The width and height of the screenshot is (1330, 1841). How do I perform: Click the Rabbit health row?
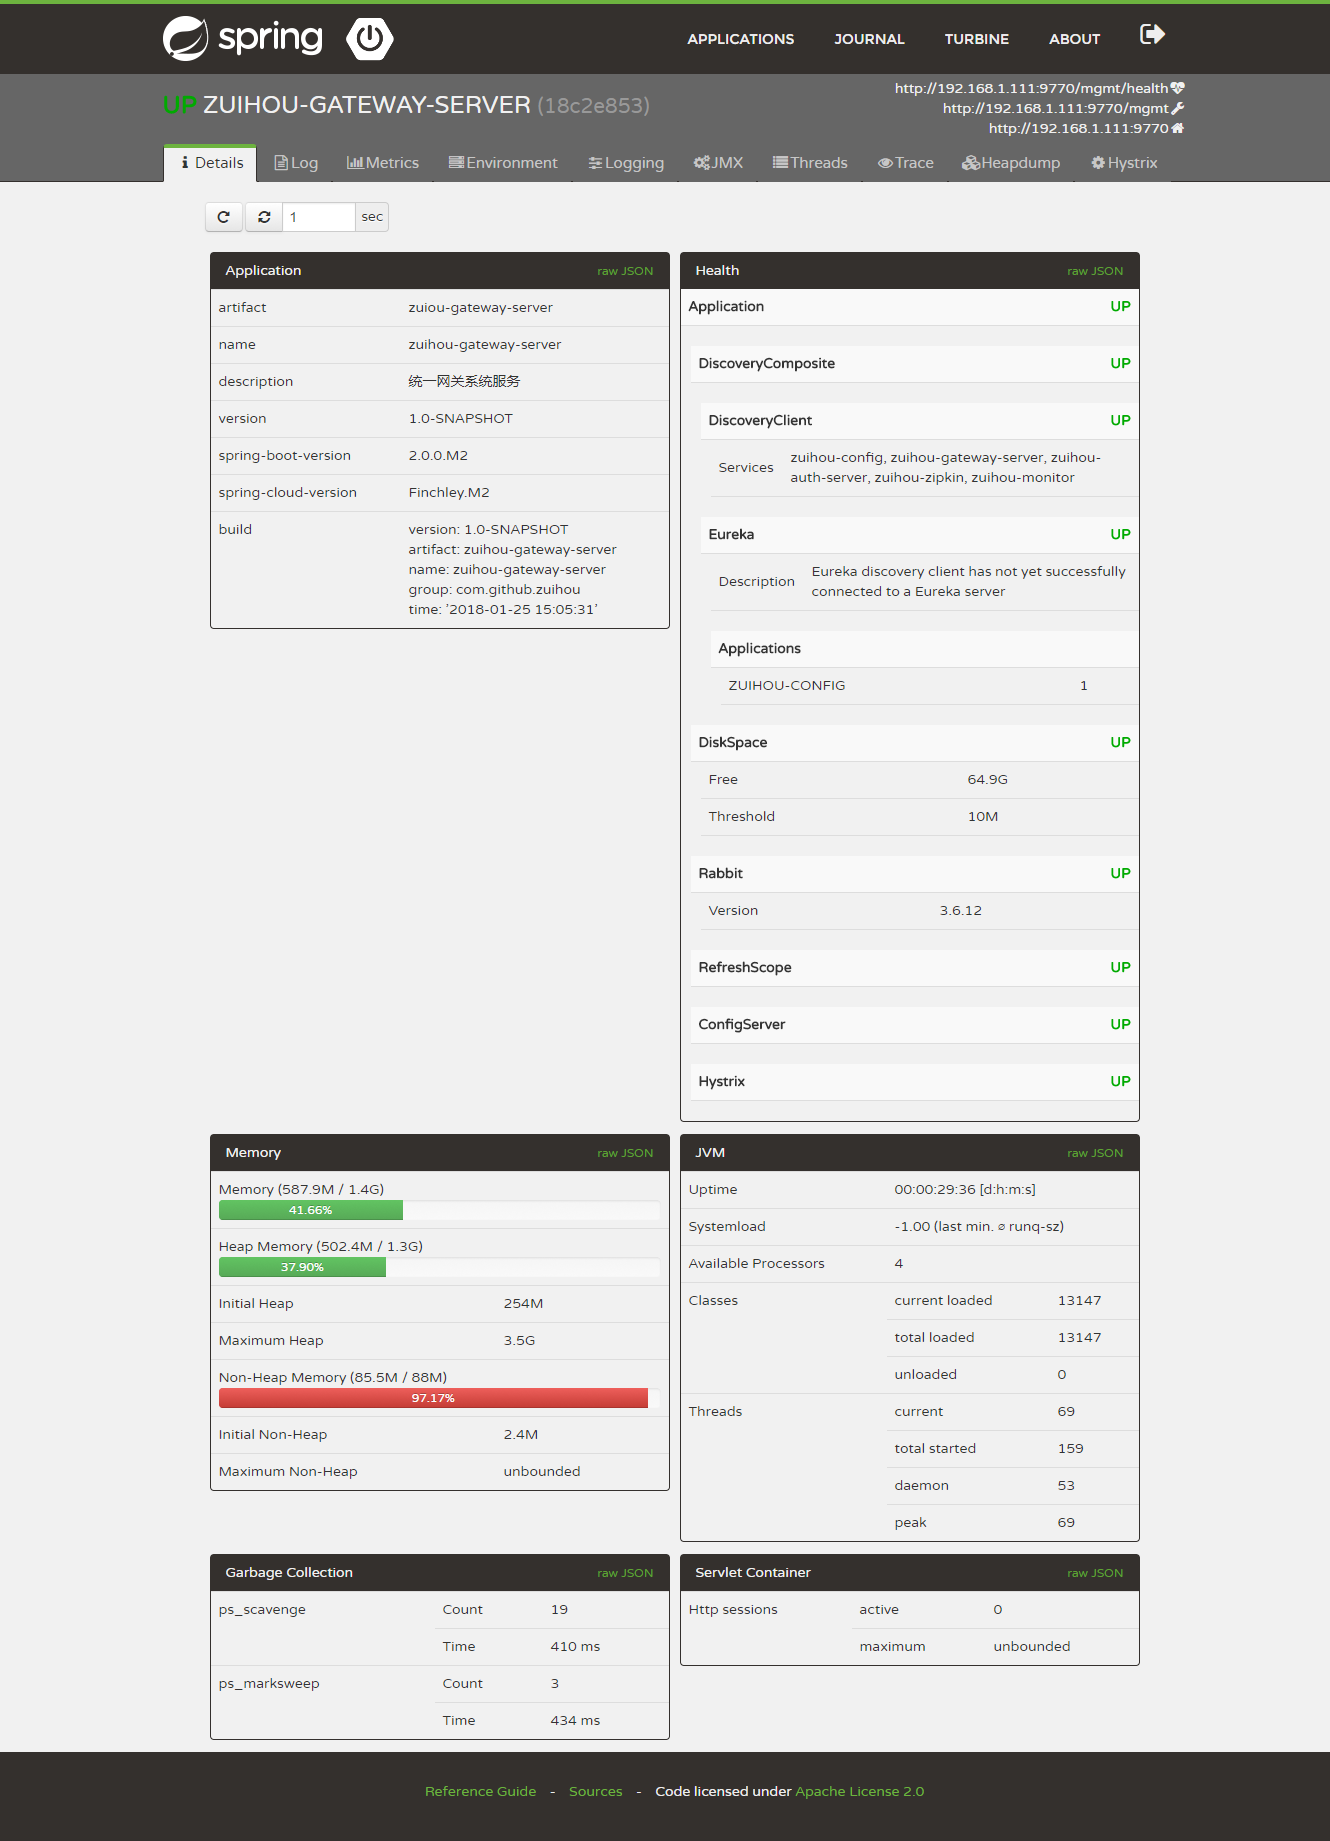click(x=914, y=873)
